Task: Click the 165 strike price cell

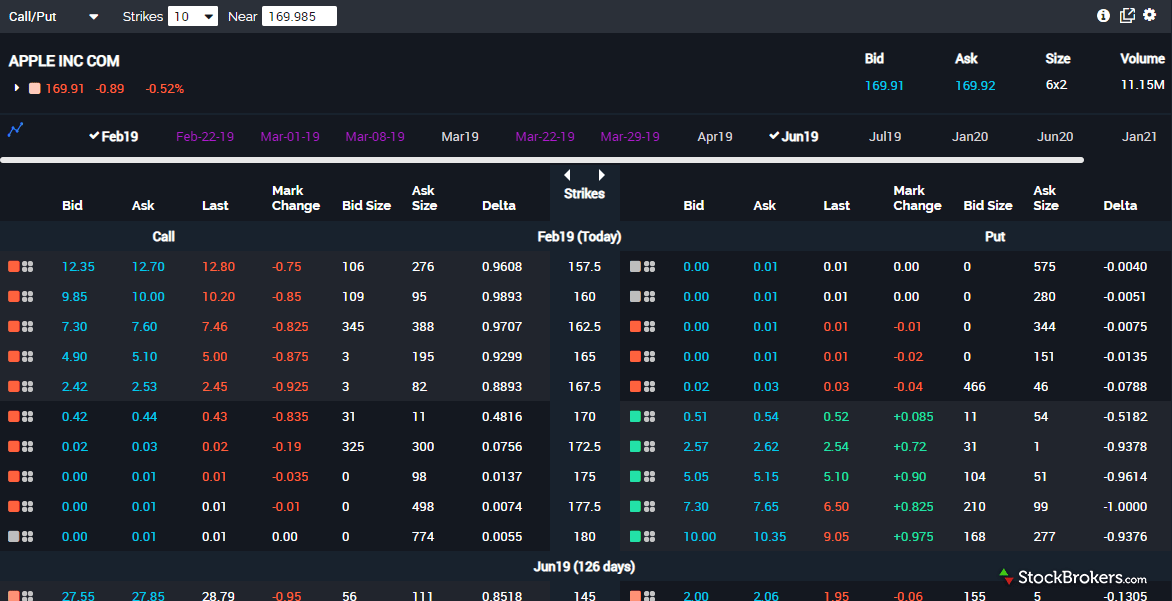Action: pyautogui.click(x=585, y=357)
